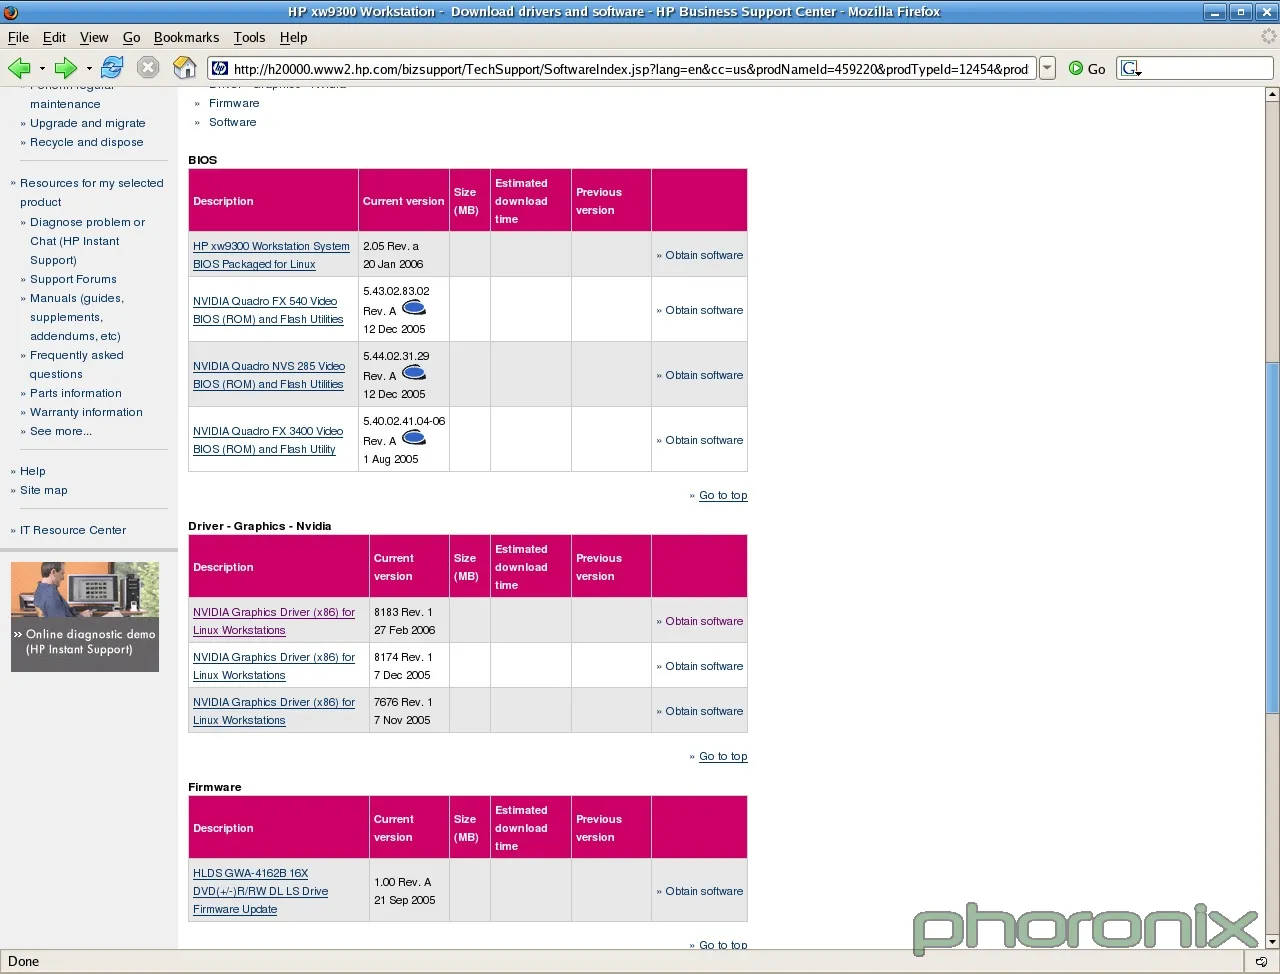Click the Google search engine icon
The image size is (1280, 974).
[1131, 68]
